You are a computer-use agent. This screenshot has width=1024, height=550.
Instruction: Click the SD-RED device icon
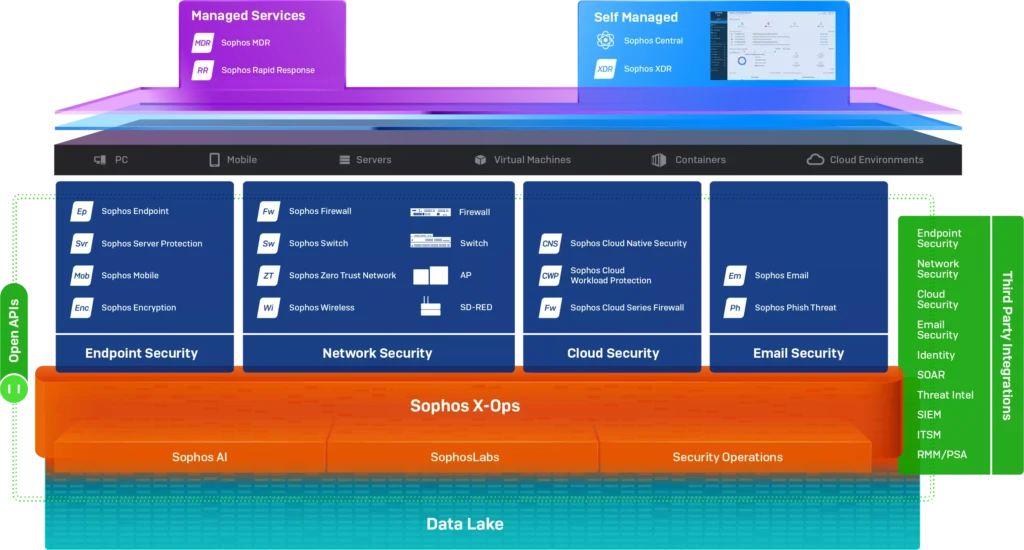click(x=430, y=306)
